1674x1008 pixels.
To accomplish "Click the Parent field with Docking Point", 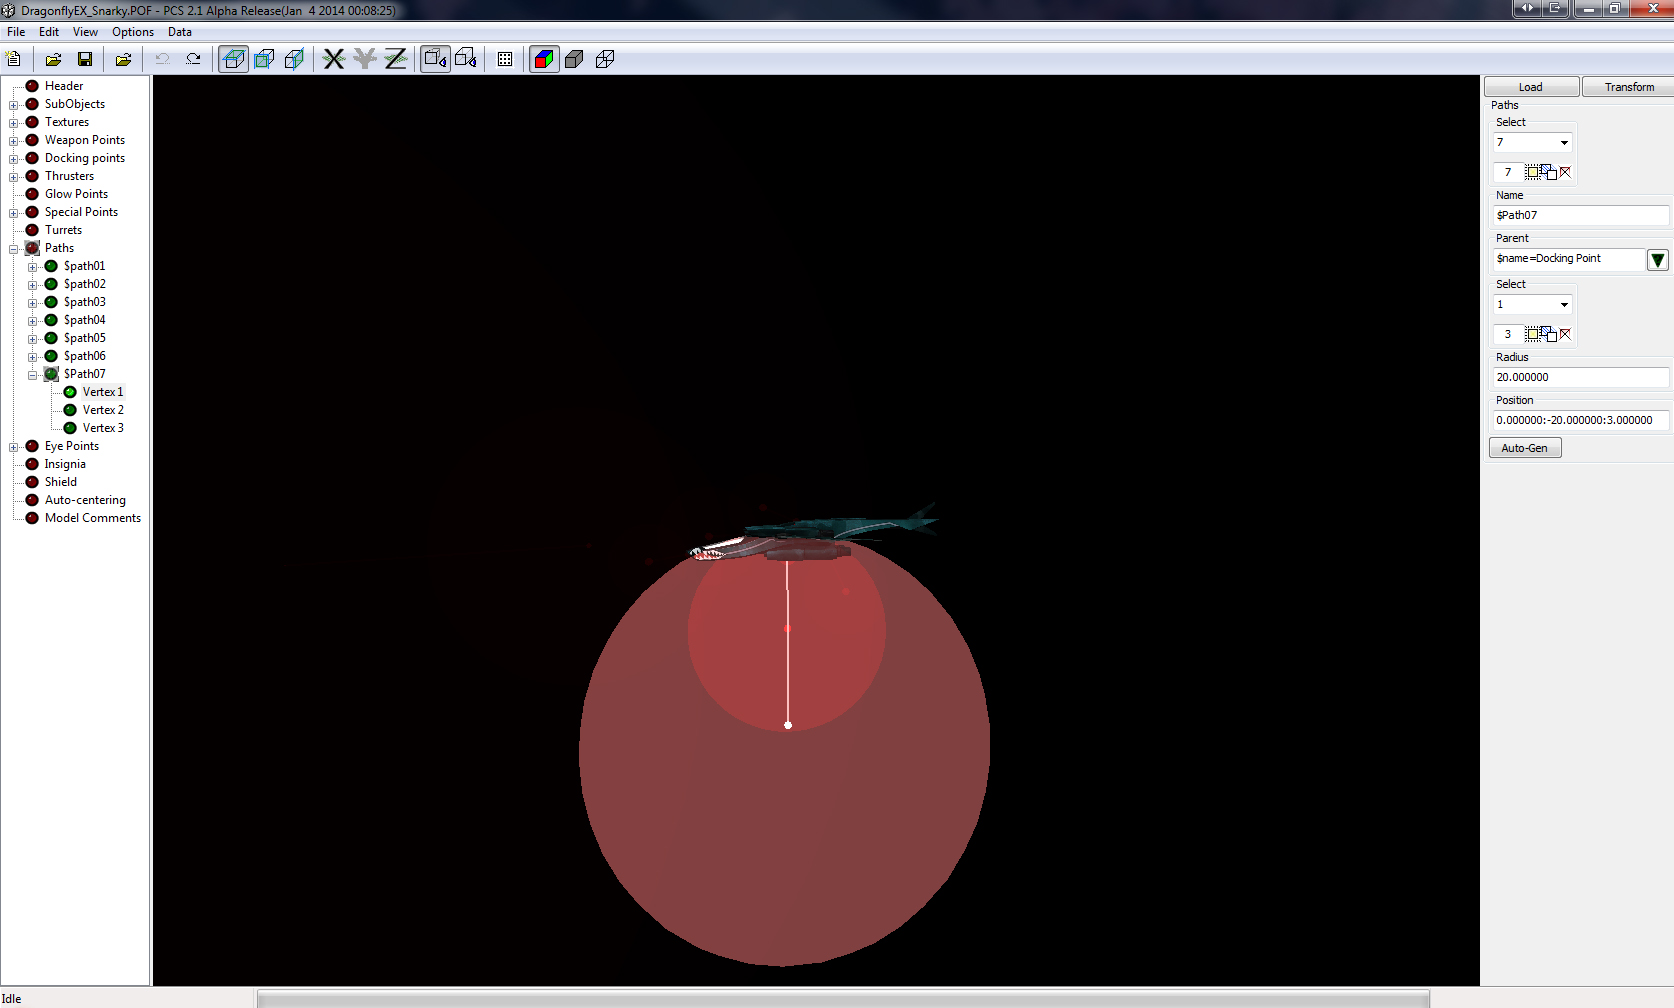I will point(1569,259).
